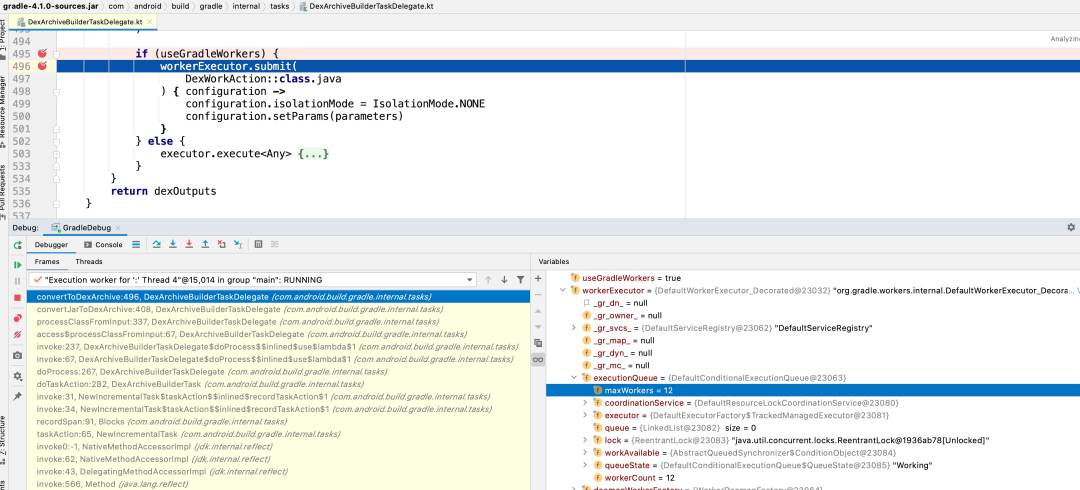1080x490 pixels.
Task: Click the 'tasks' breadcrumb in navigation bar
Action: point(281,6)
